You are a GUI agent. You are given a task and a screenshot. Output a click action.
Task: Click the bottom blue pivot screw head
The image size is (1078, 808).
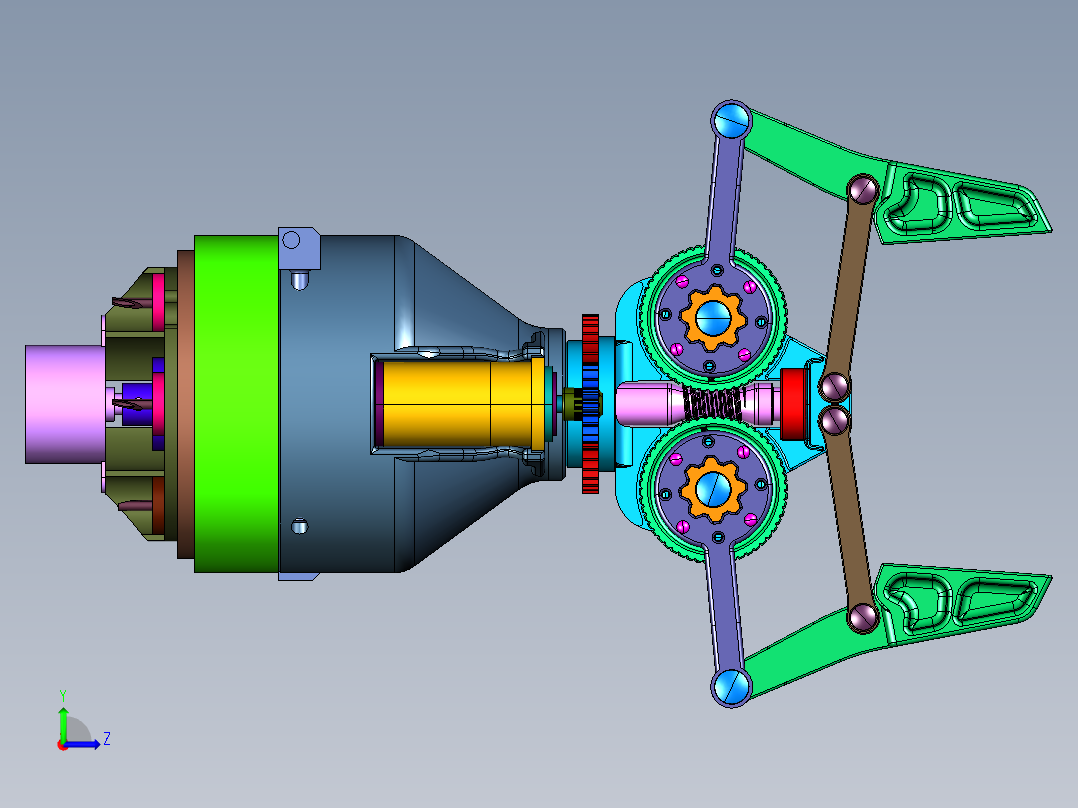pyautogui.click(x=731, y=686)
